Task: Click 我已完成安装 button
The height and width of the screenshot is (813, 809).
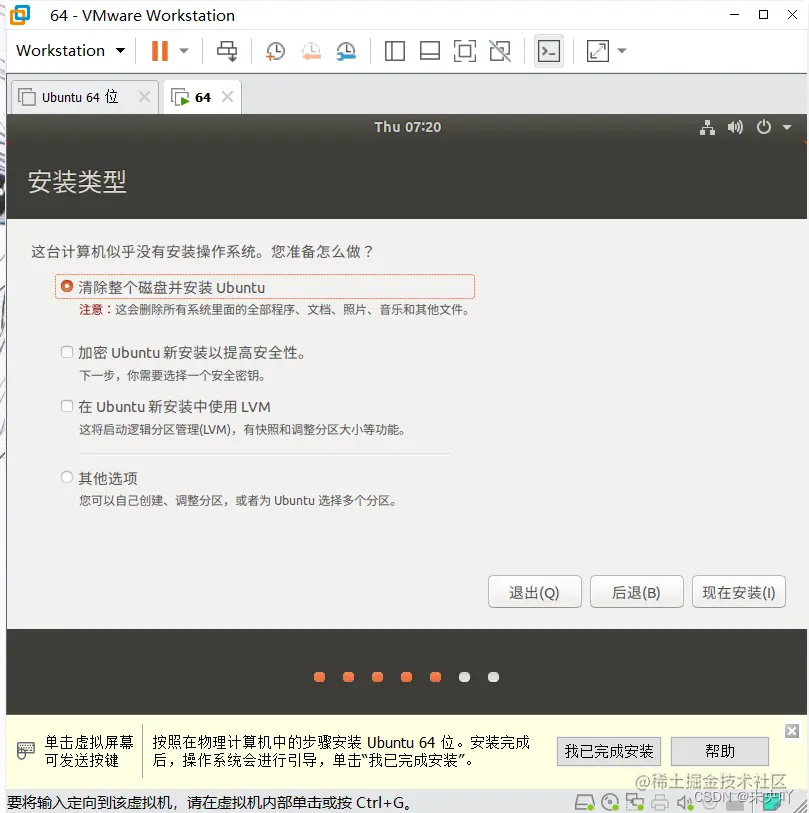Action: click(609, 751)
